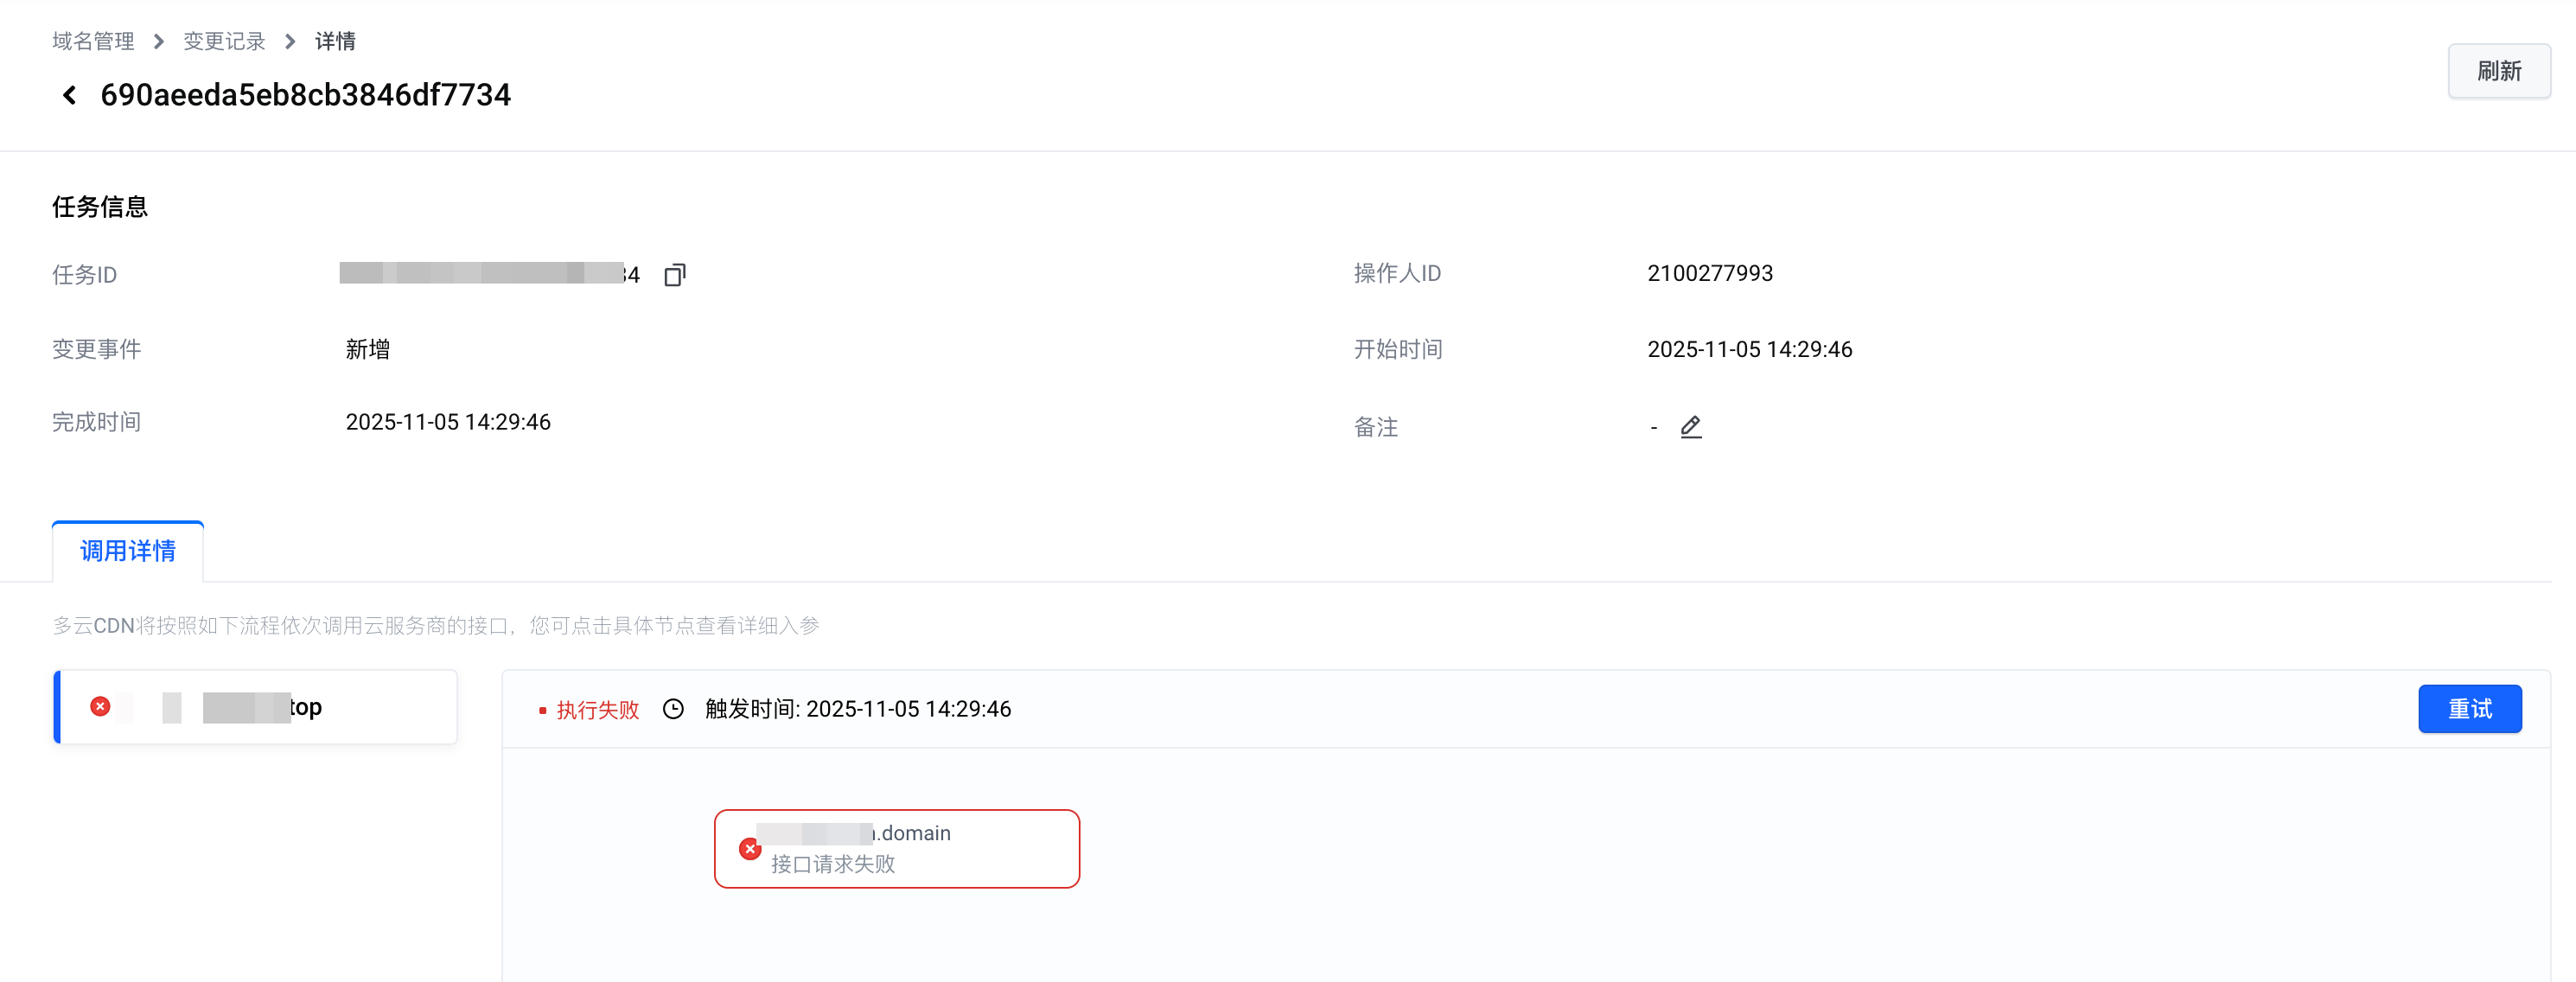This screenshot has height=982, width=2576.
Task: Switch to 调用详情 tab
Action: pyautogui.click(x=128, y=551)
